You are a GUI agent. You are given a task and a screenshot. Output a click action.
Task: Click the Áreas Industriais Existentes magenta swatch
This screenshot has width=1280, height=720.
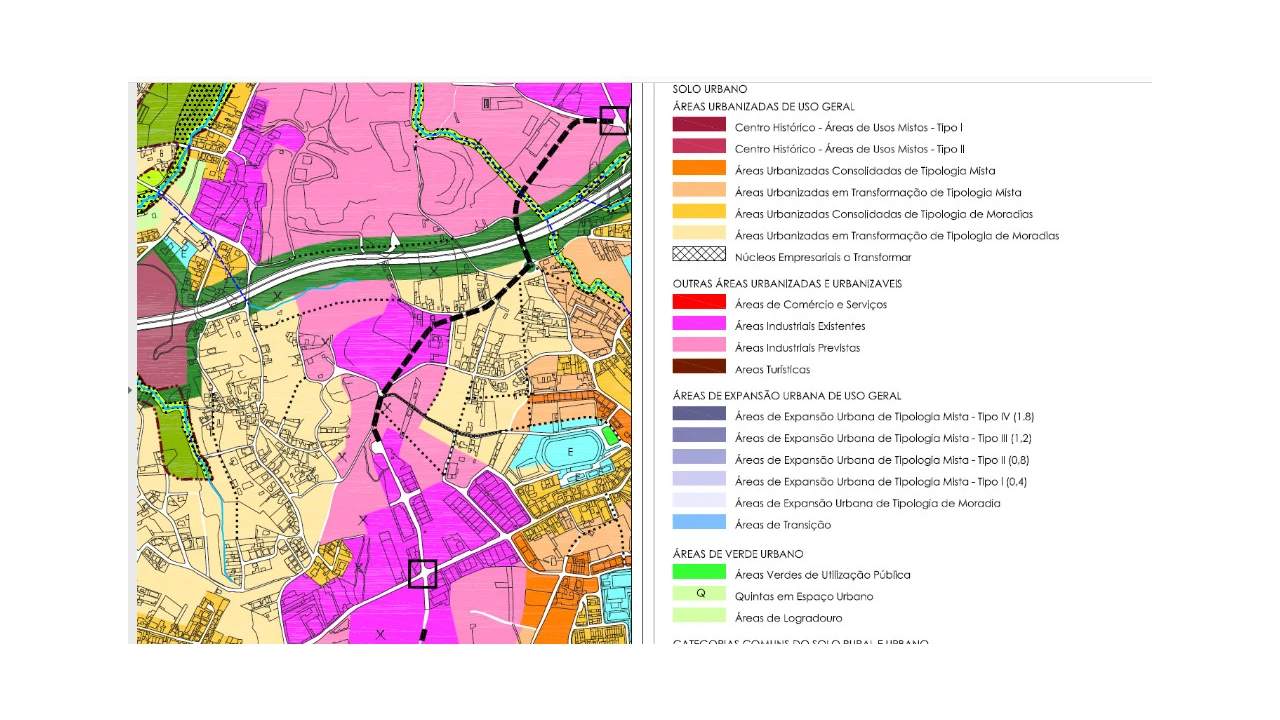pyautogui.click(x=699, y=324)
